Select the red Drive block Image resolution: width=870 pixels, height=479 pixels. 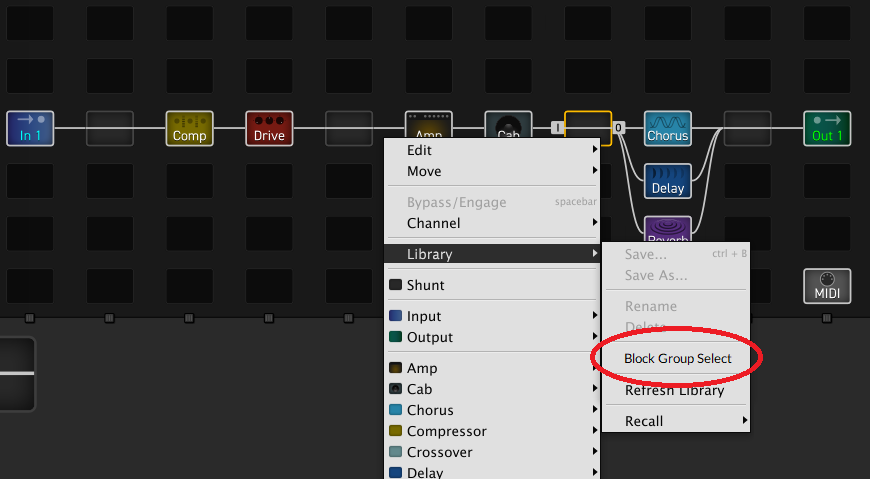pos(269,129)
